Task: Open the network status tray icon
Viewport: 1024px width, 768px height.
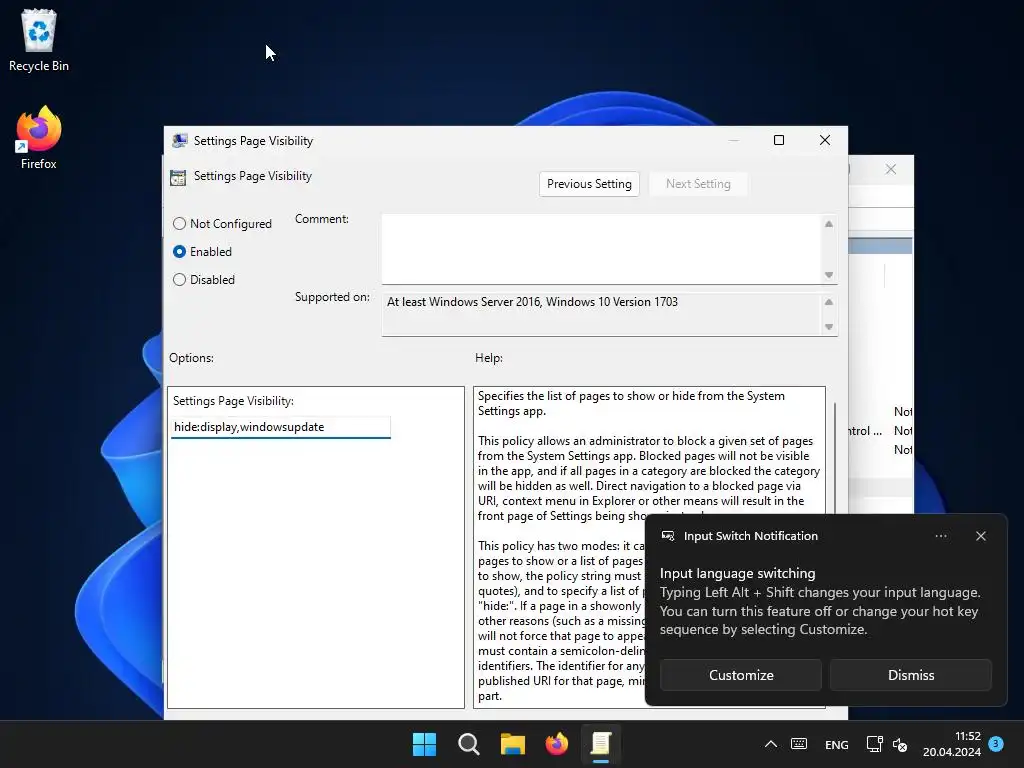Action: [874, 744]
